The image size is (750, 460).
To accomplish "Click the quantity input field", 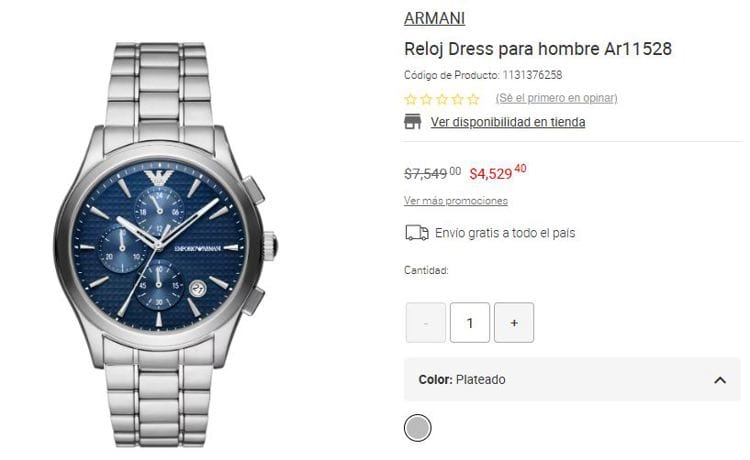I will pyautogui.click(x=470, y=323).
